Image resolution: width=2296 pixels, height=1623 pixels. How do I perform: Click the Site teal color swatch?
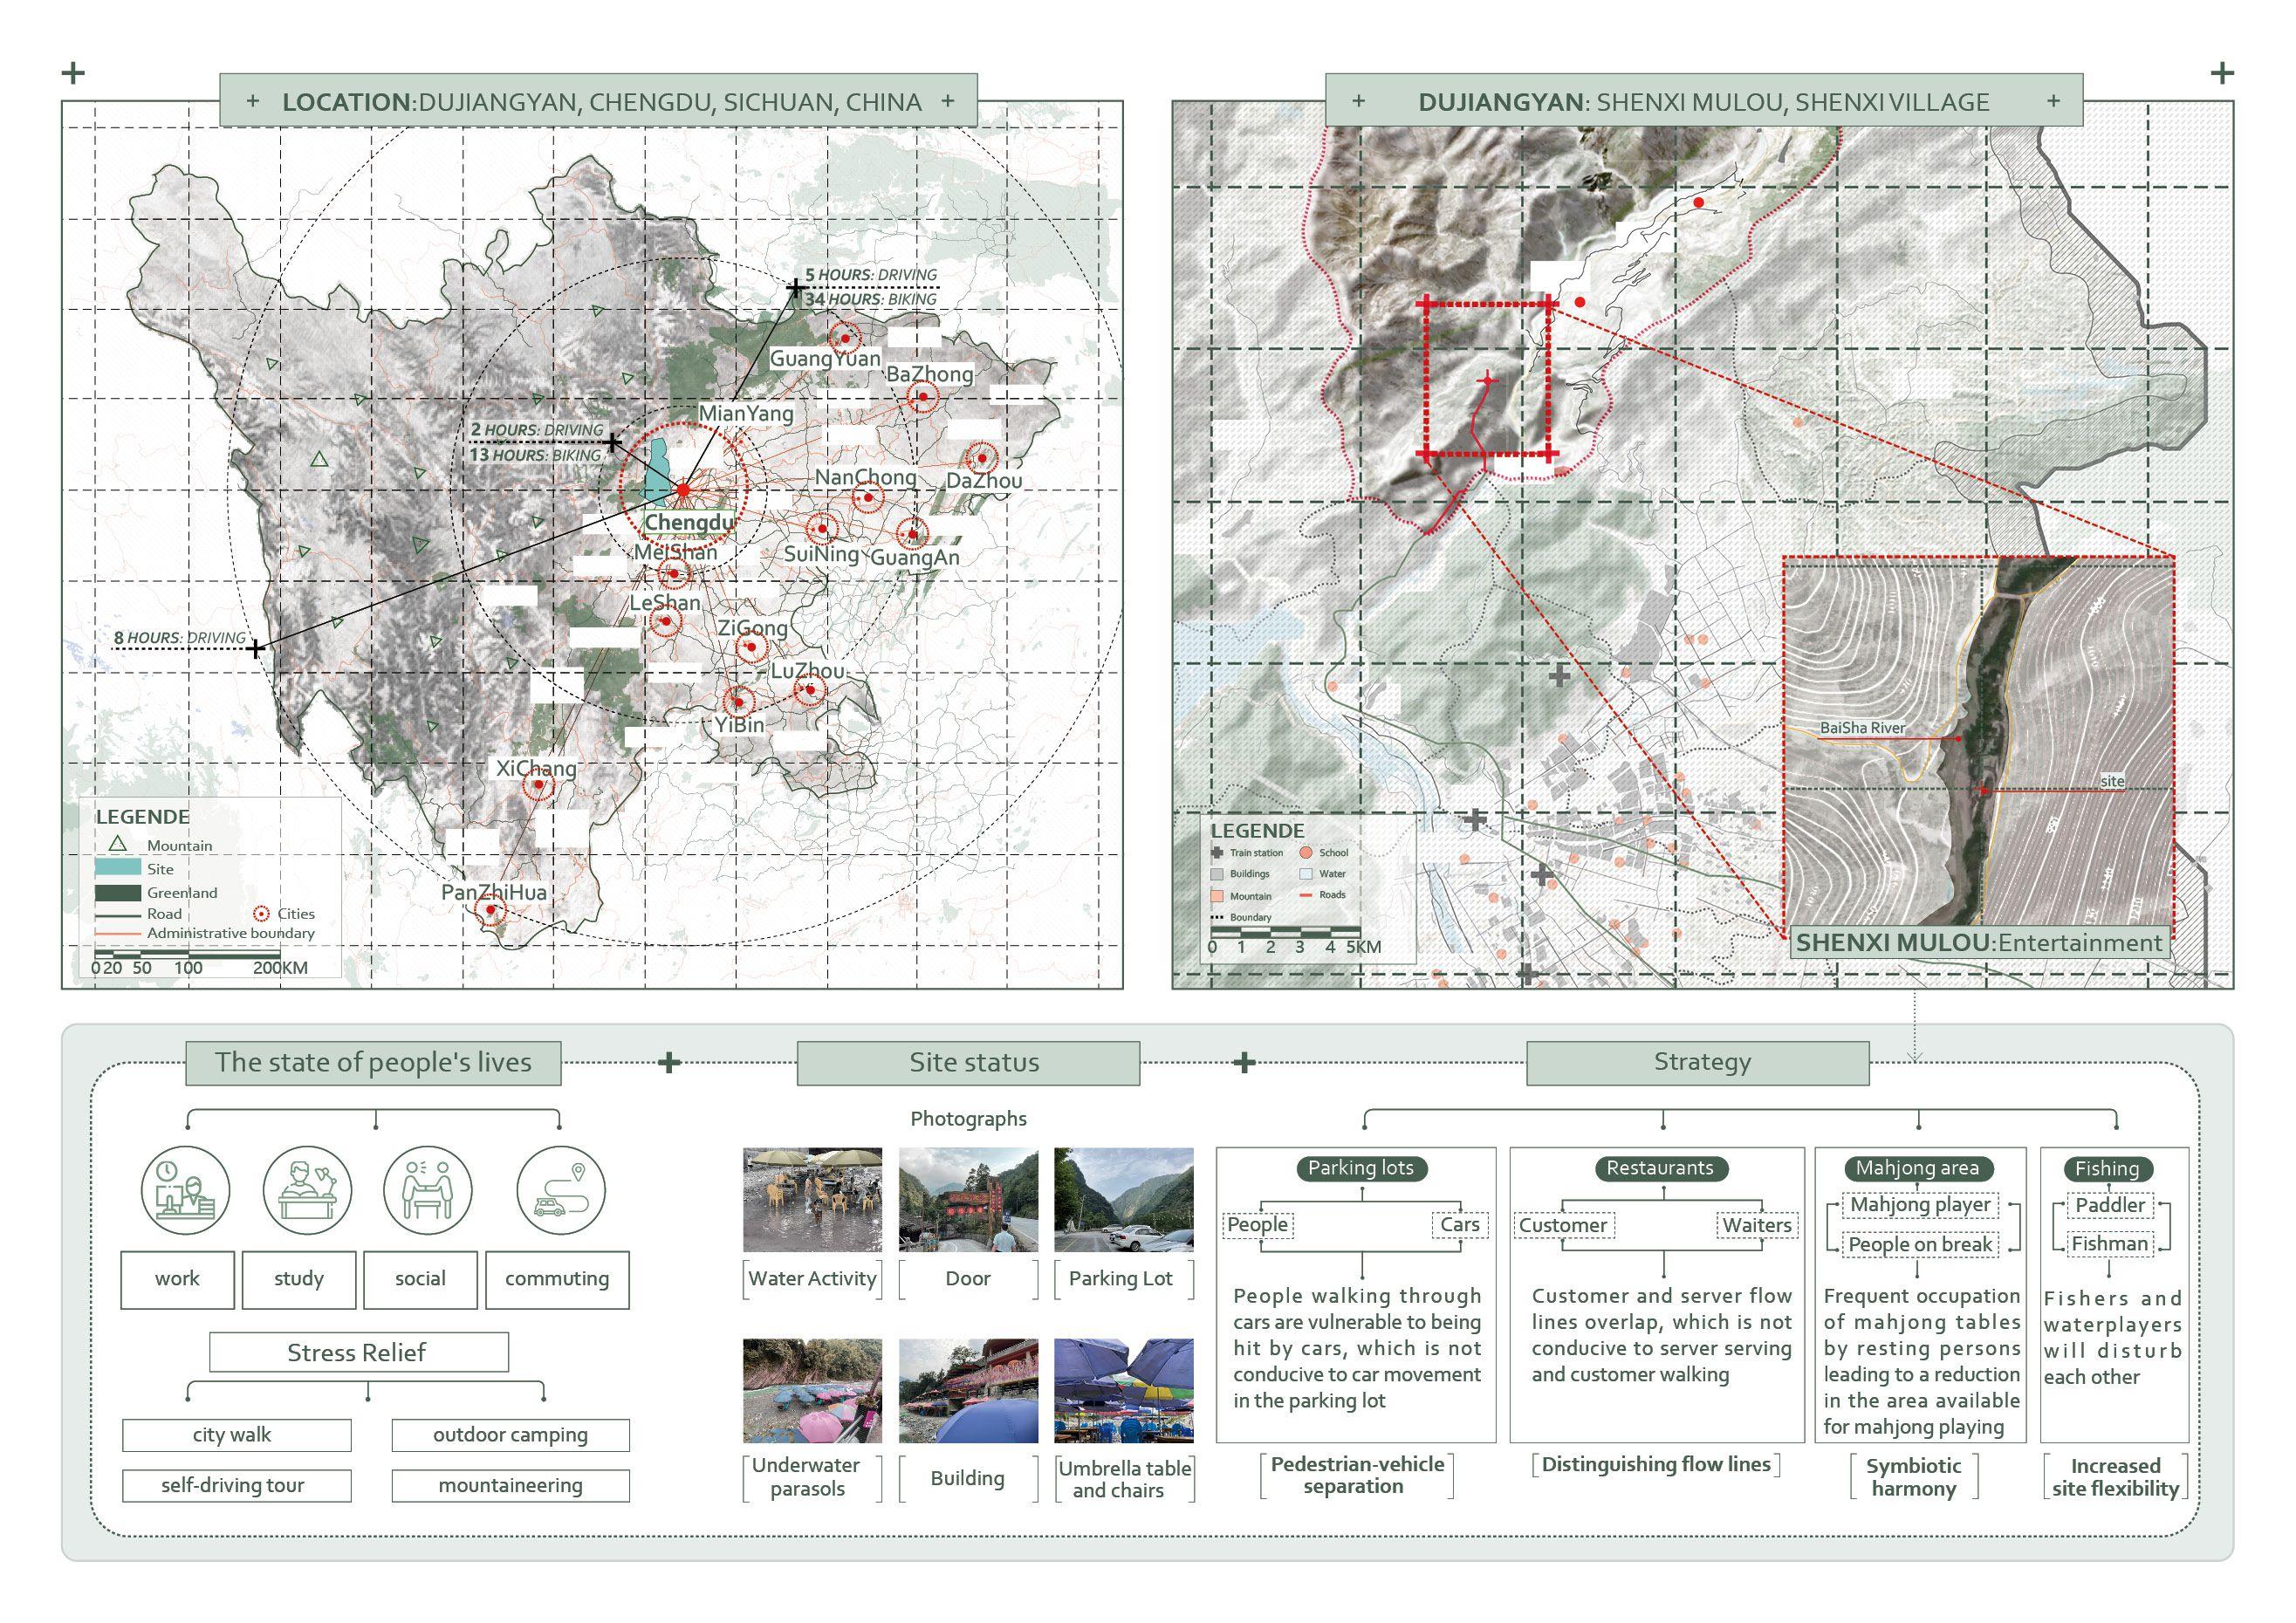[x=117, y=868]
